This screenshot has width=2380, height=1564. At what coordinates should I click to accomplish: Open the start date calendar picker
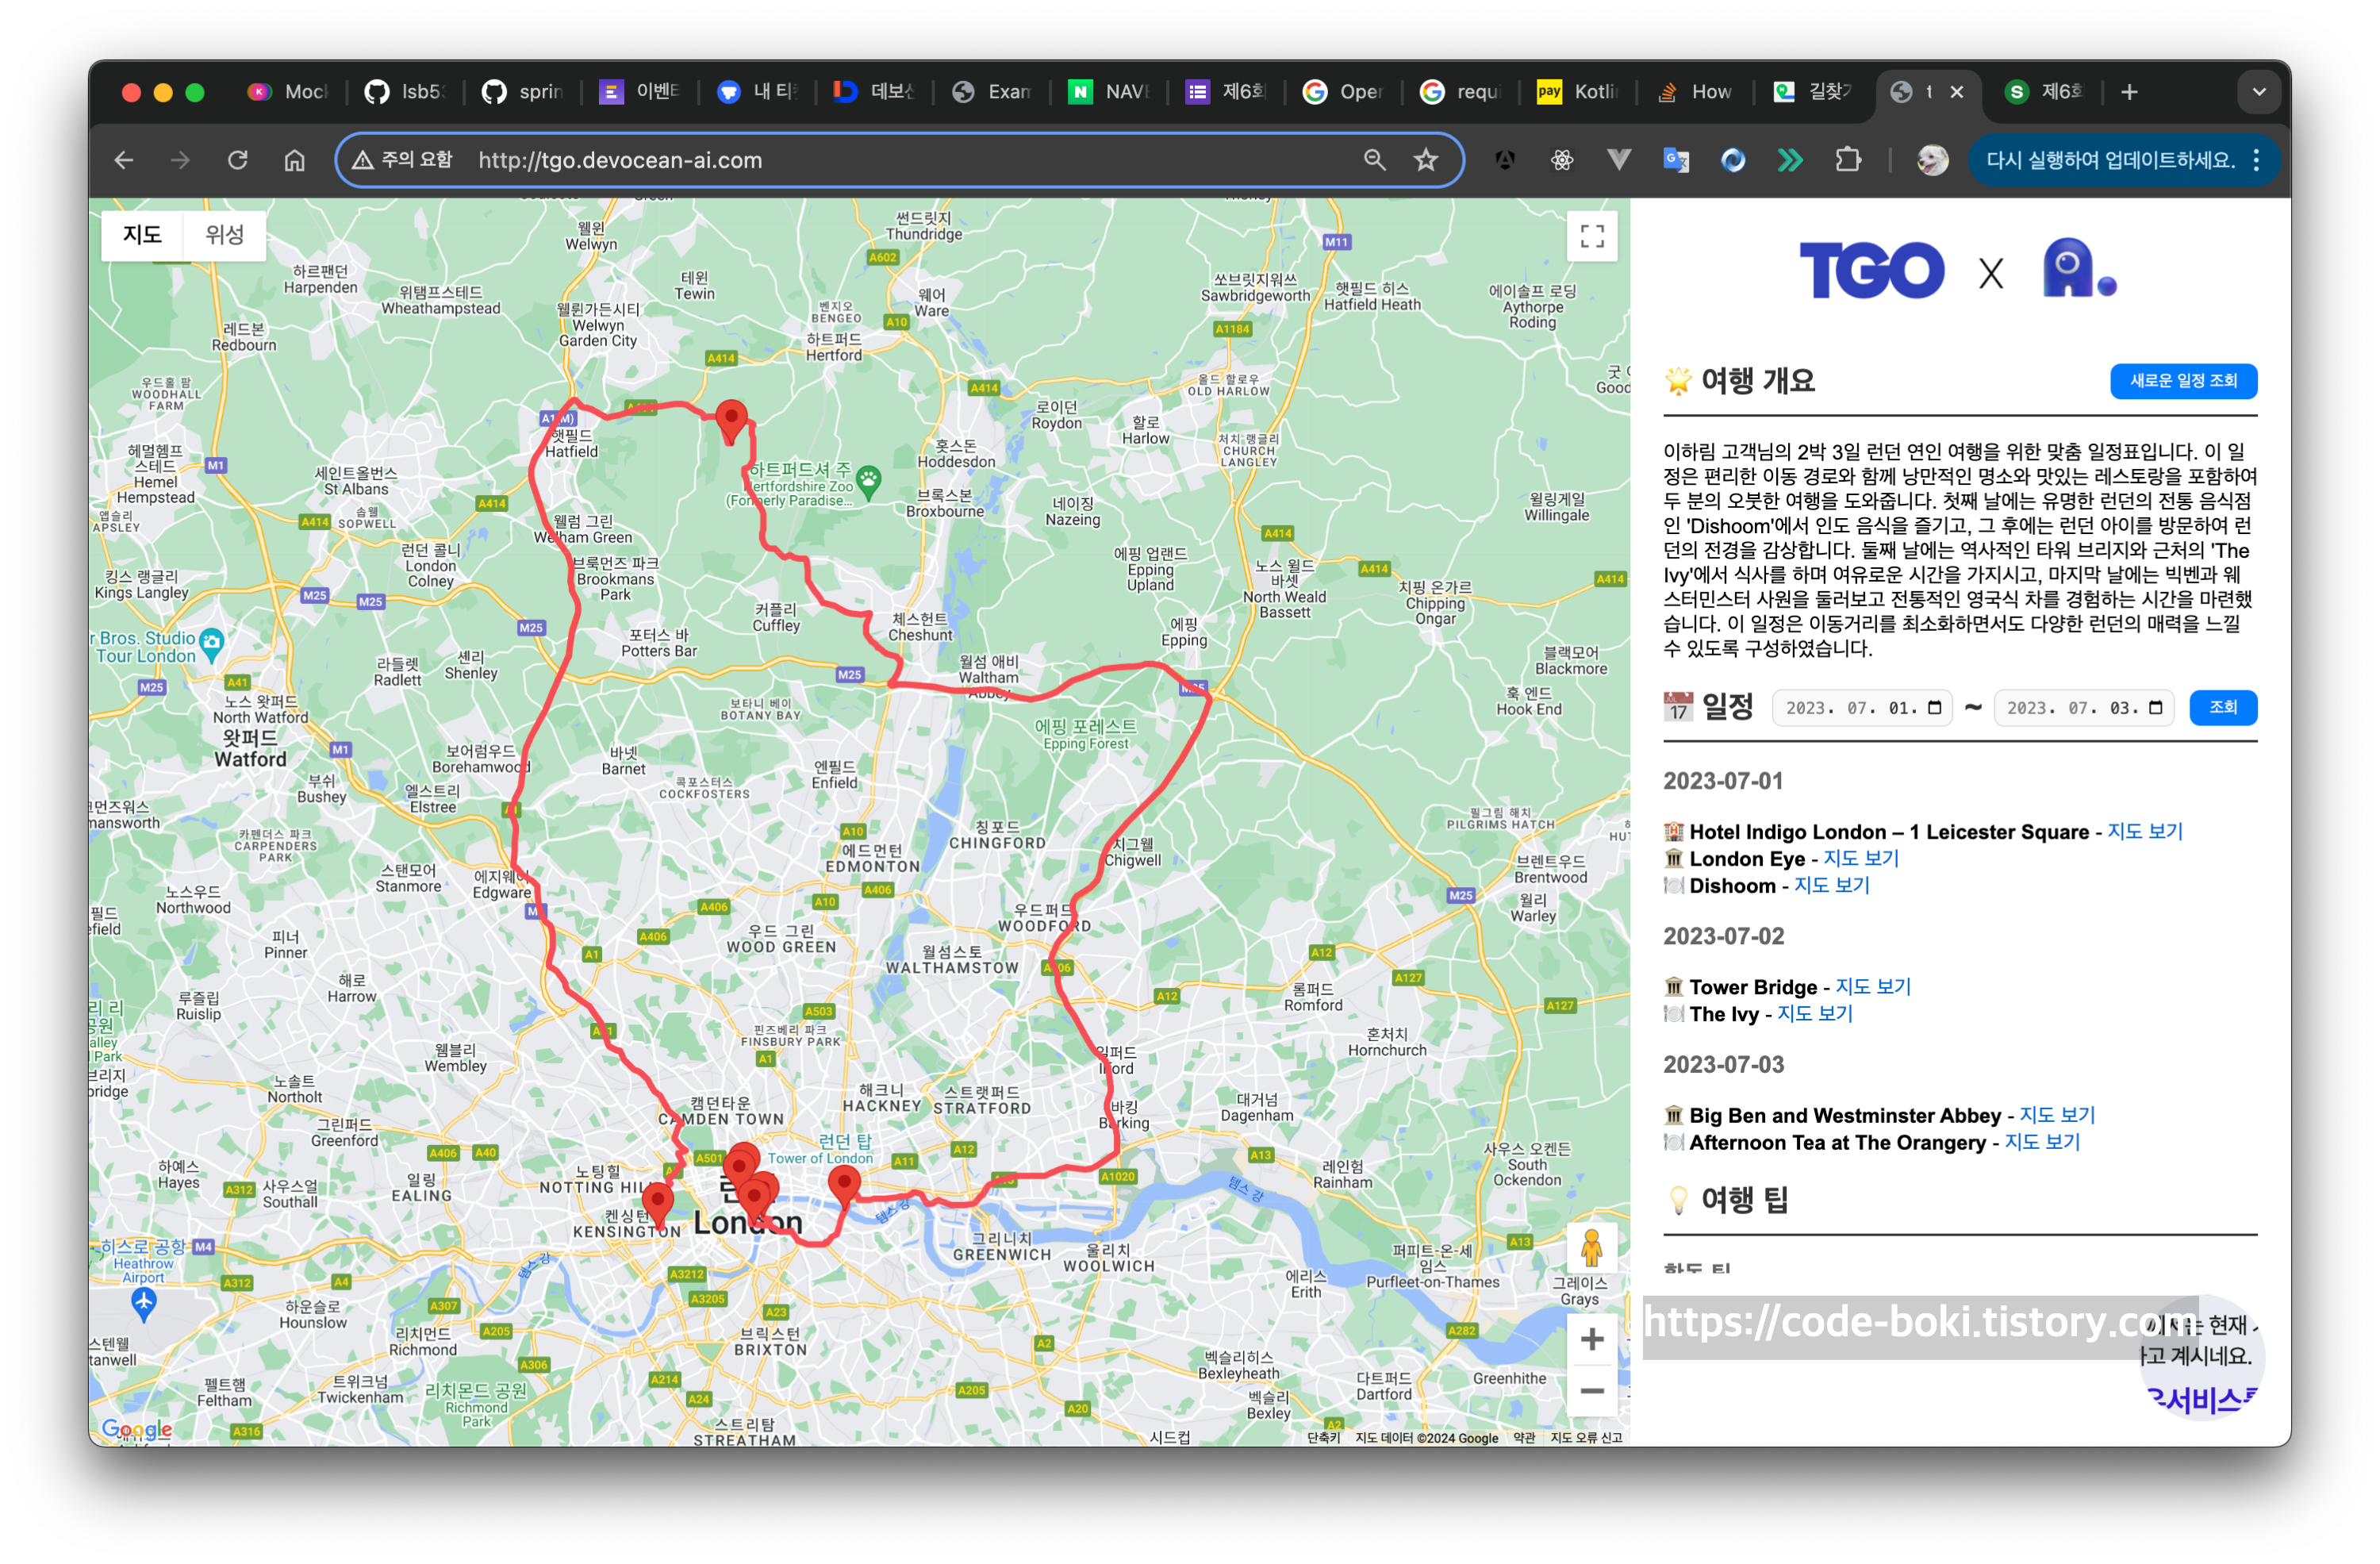coord(1934,708)
